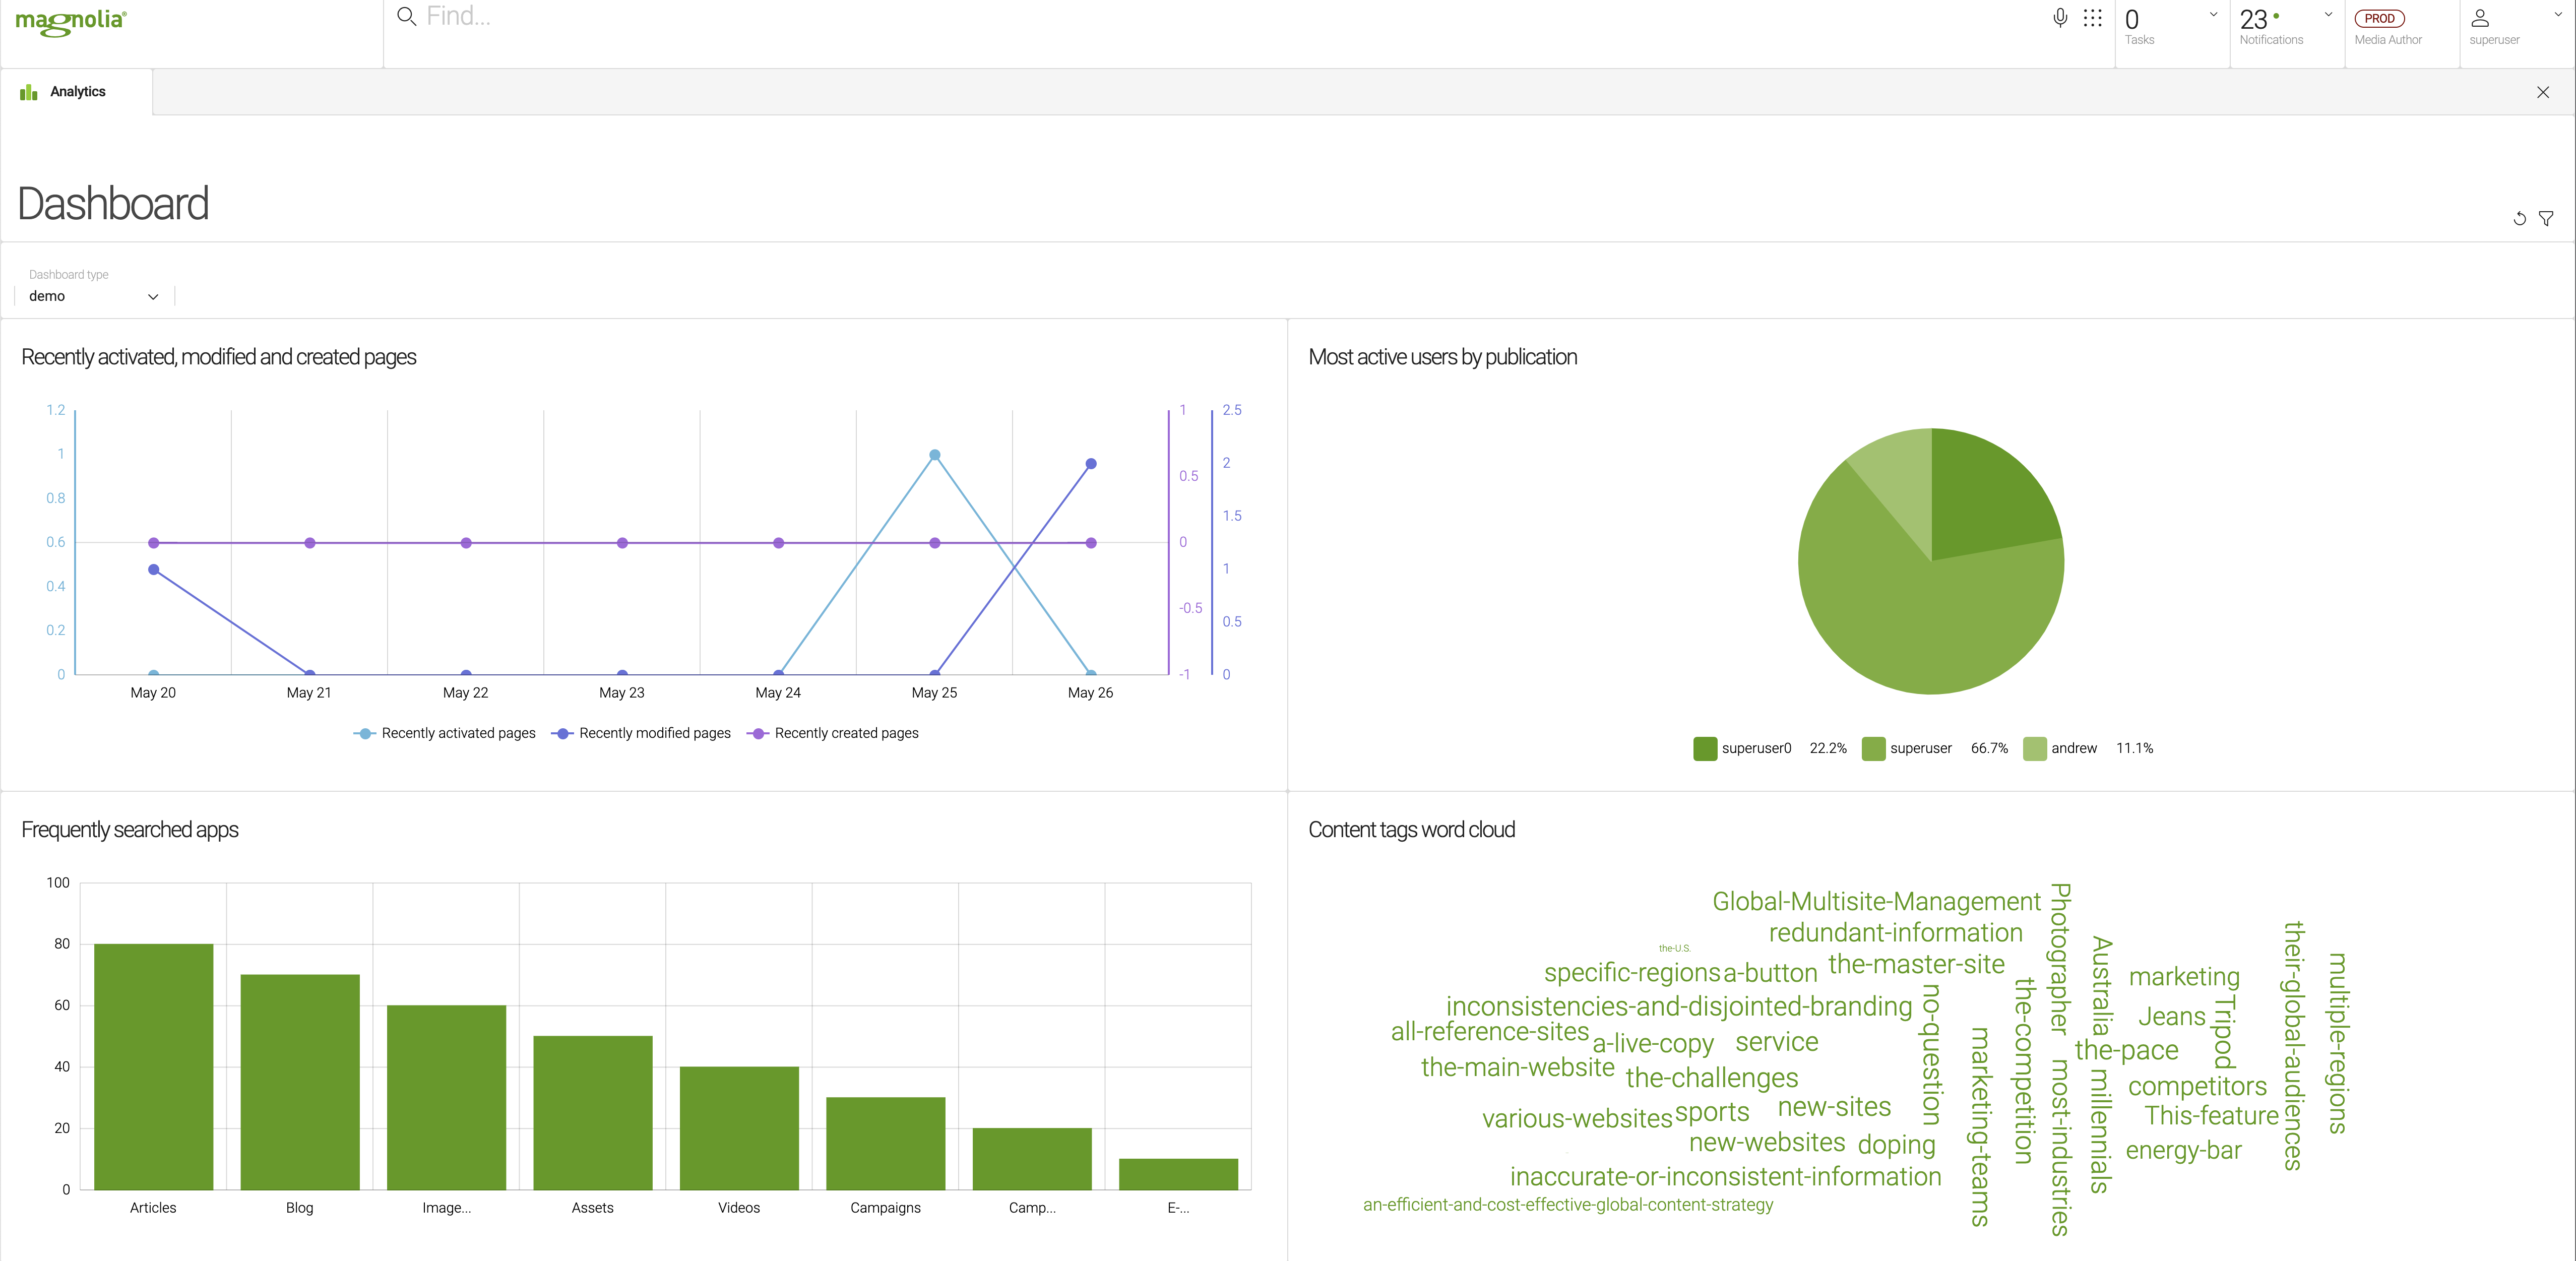Close the Analytics tab
This screenshot has height=1261, width=2576.
pyautogui.click(x=2543, y=91)
